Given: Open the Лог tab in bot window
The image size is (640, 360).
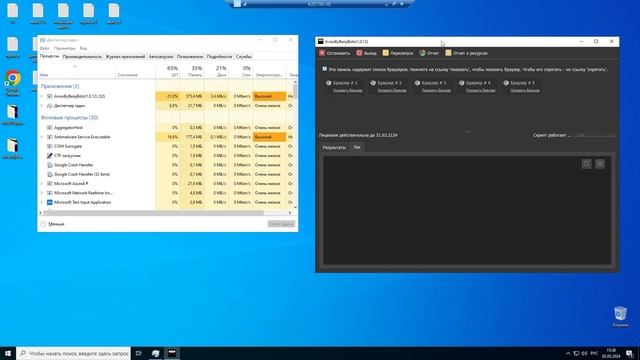Looking at the screenshot, I should point(357,147).
